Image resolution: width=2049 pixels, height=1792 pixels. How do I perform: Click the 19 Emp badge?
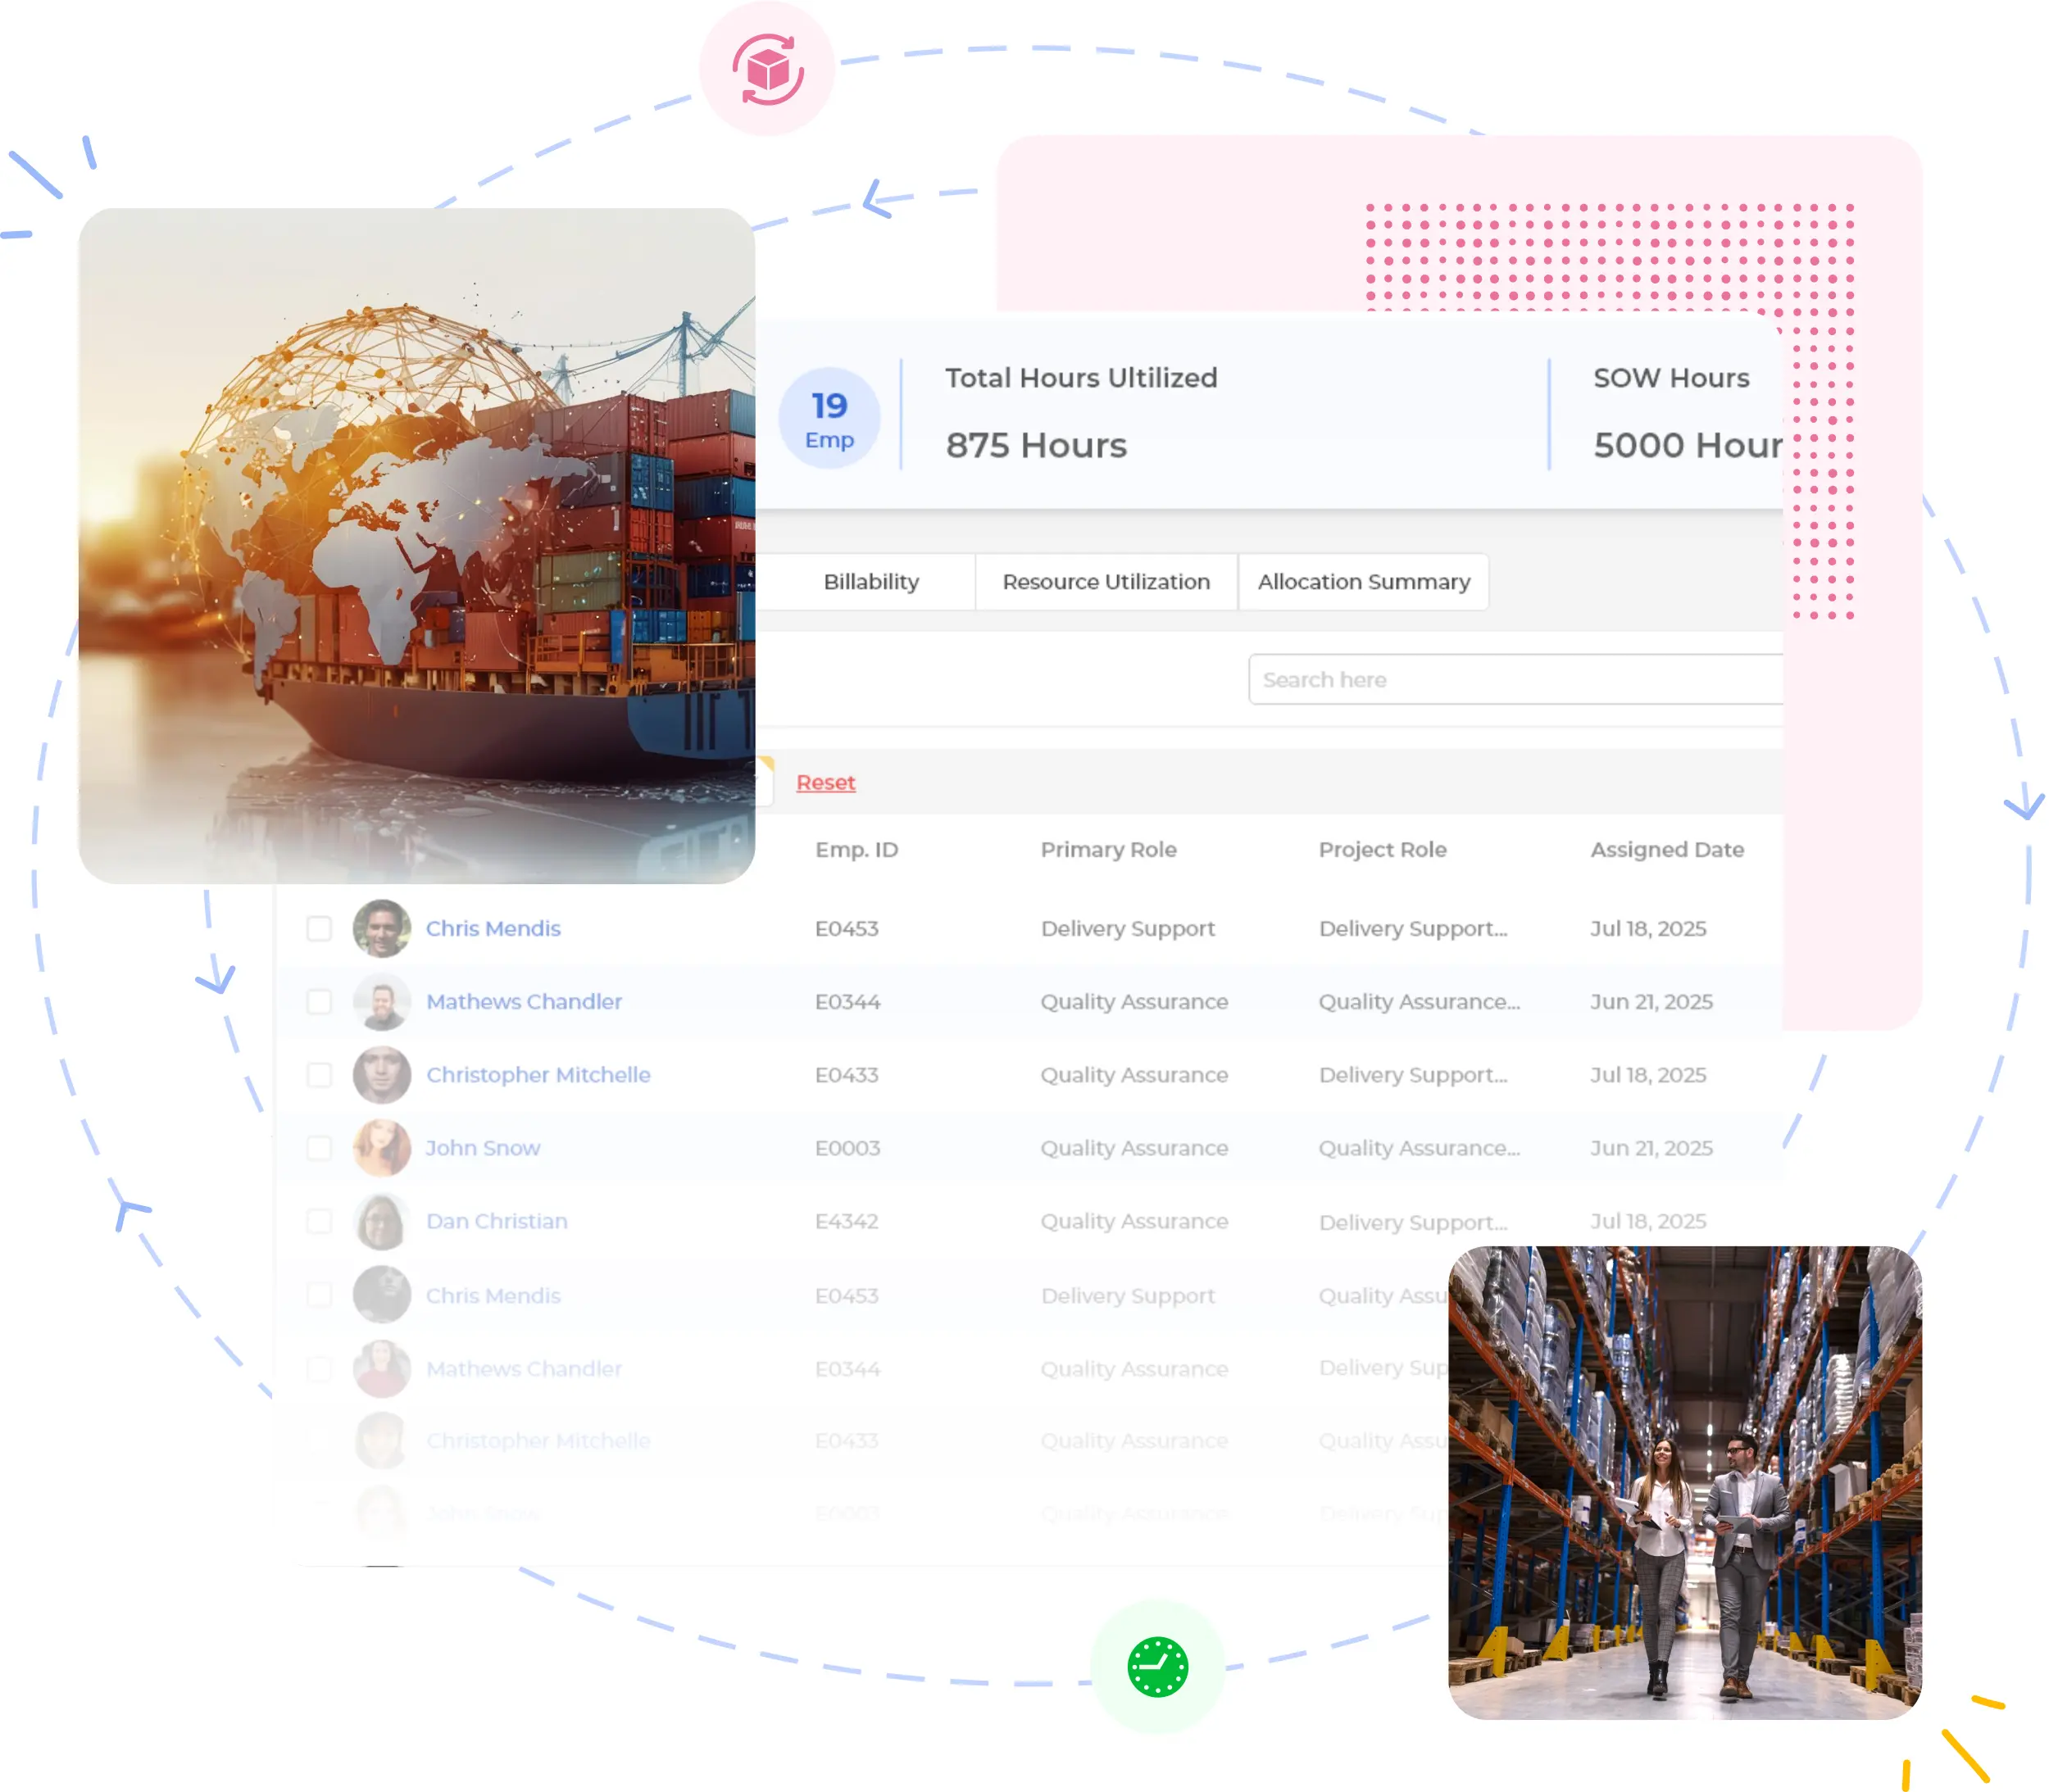coord(829,419)
